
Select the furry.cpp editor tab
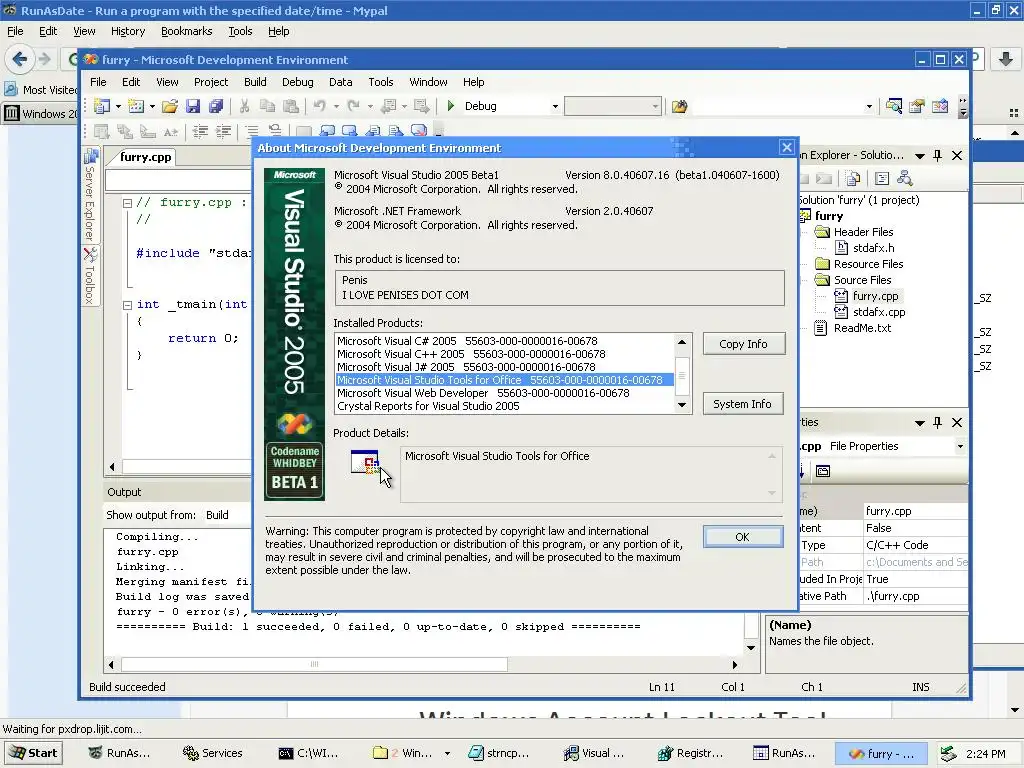(x=145, y=157)
